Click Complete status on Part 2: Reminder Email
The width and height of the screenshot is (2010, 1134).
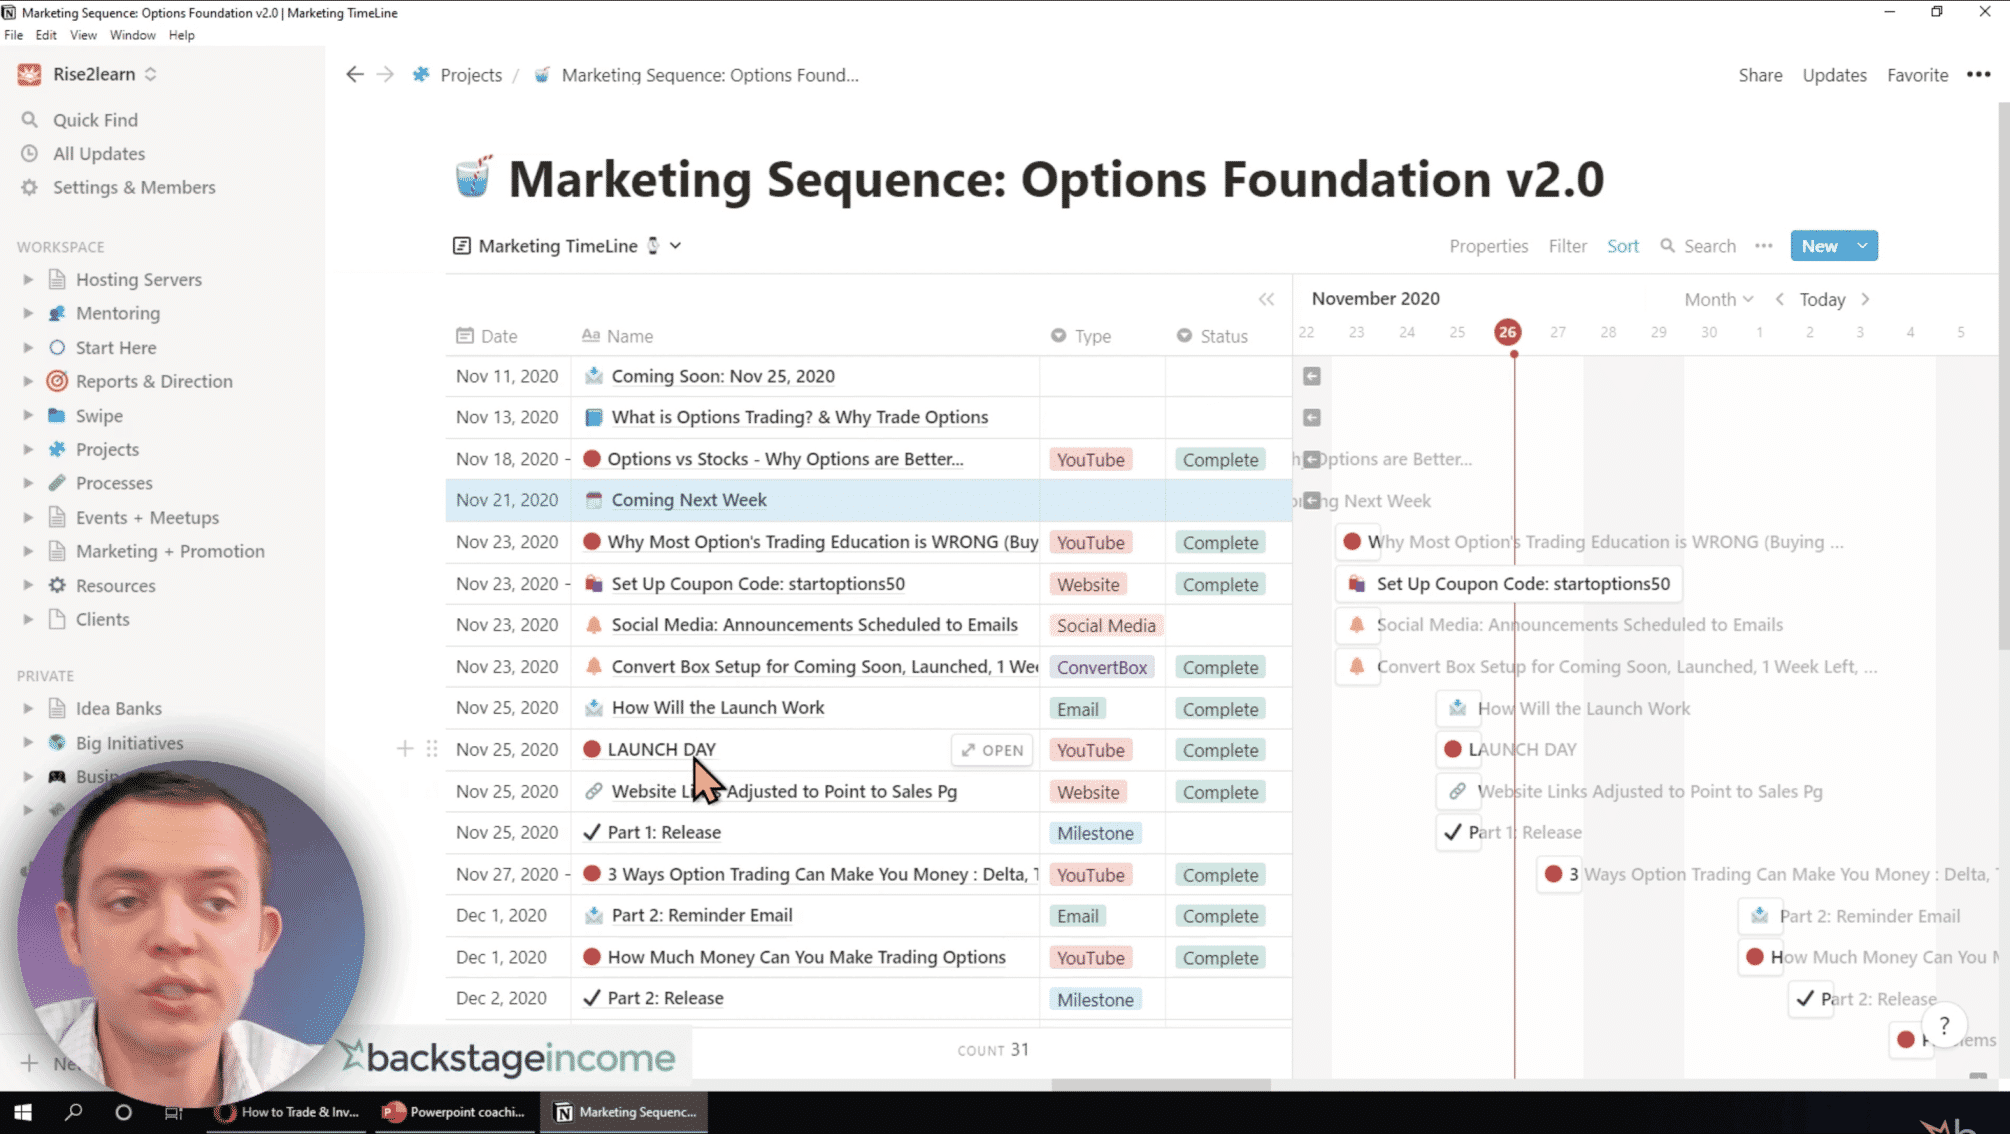point(1220,916)
